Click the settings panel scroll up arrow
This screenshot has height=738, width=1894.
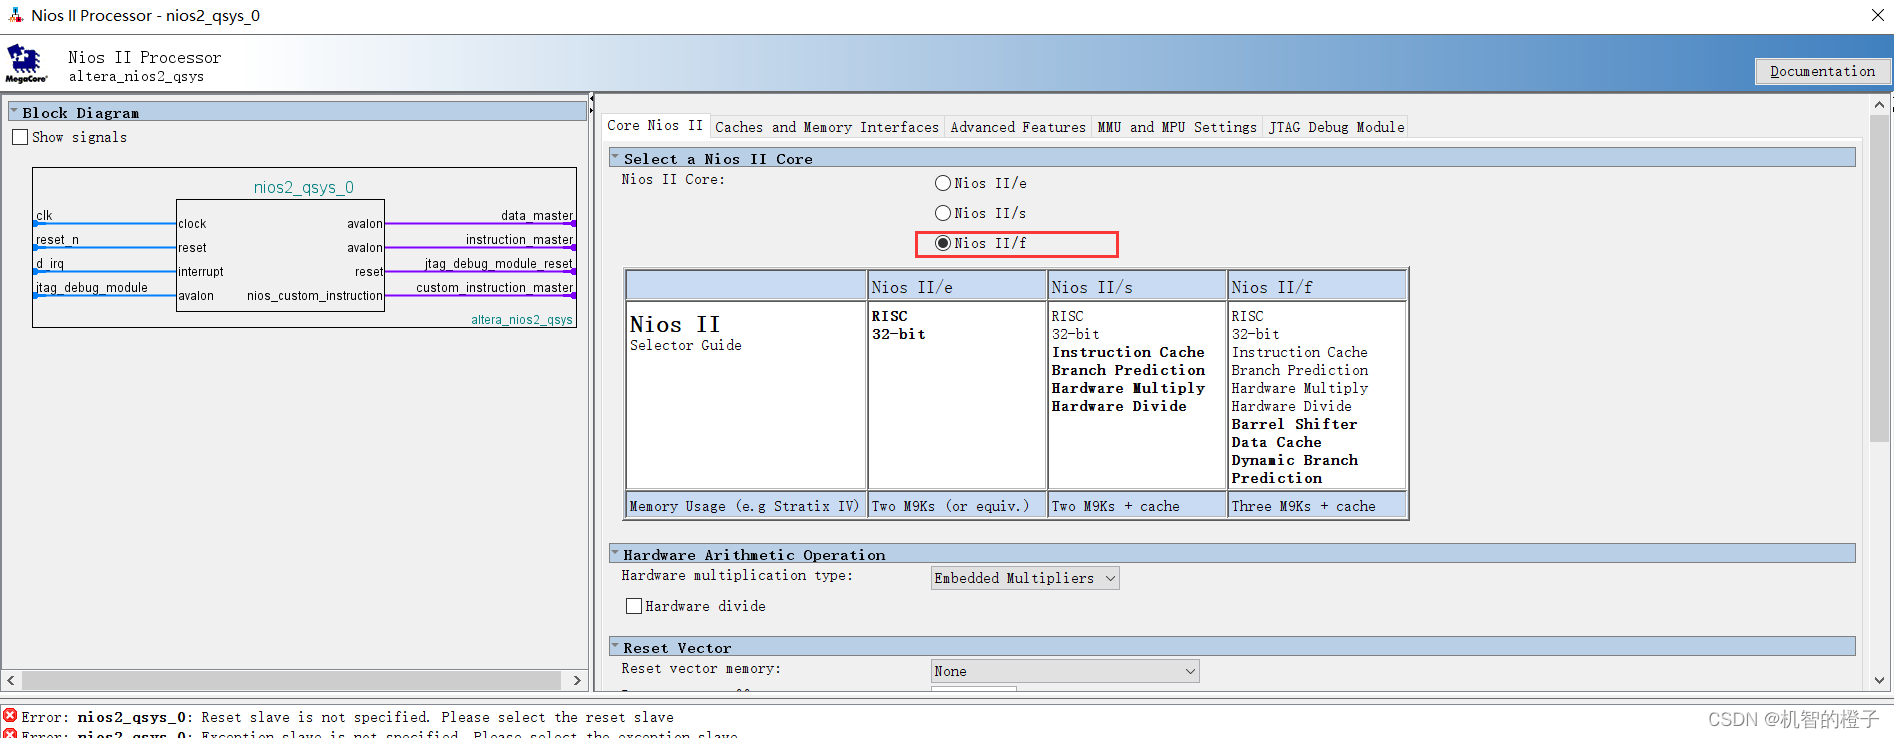click(x=1879, y=104)
